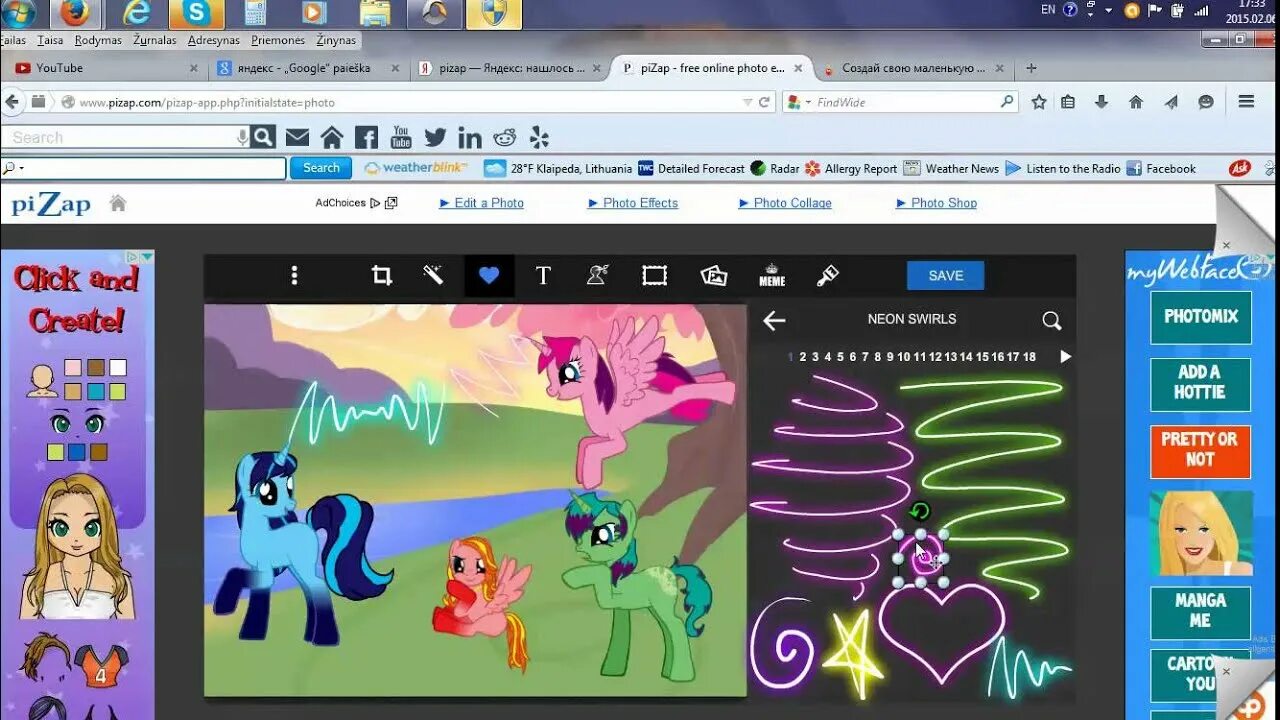
Task: Open the downloads arrow icon
Action: [1102, 102]
